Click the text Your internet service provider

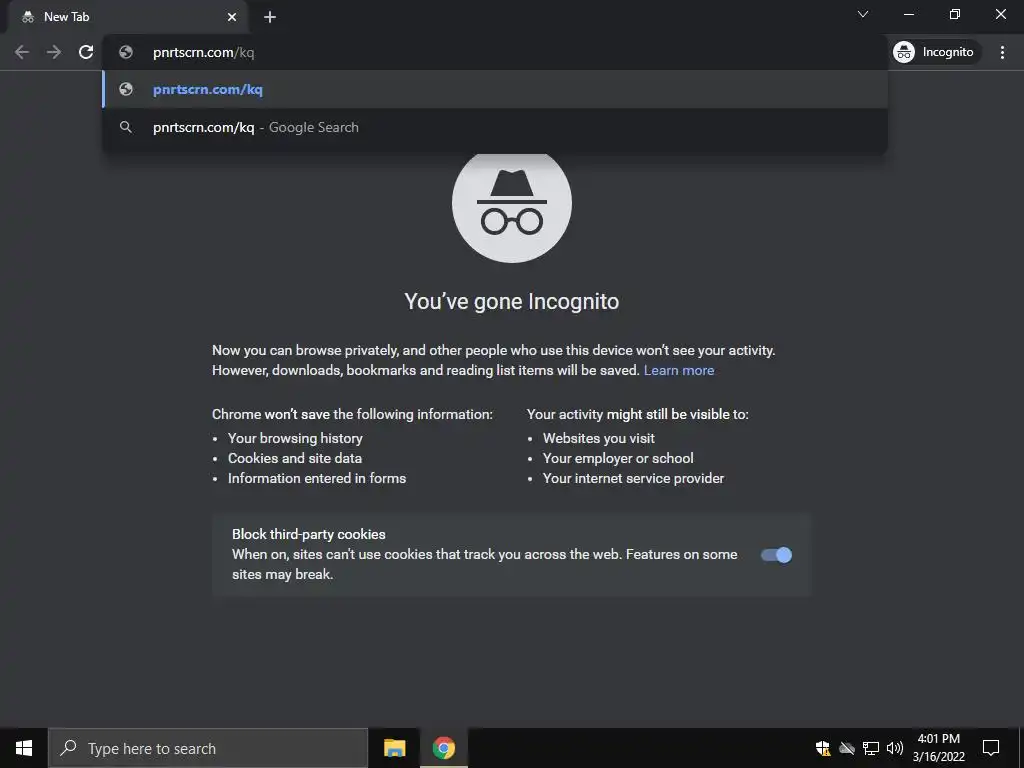(633, 478)
